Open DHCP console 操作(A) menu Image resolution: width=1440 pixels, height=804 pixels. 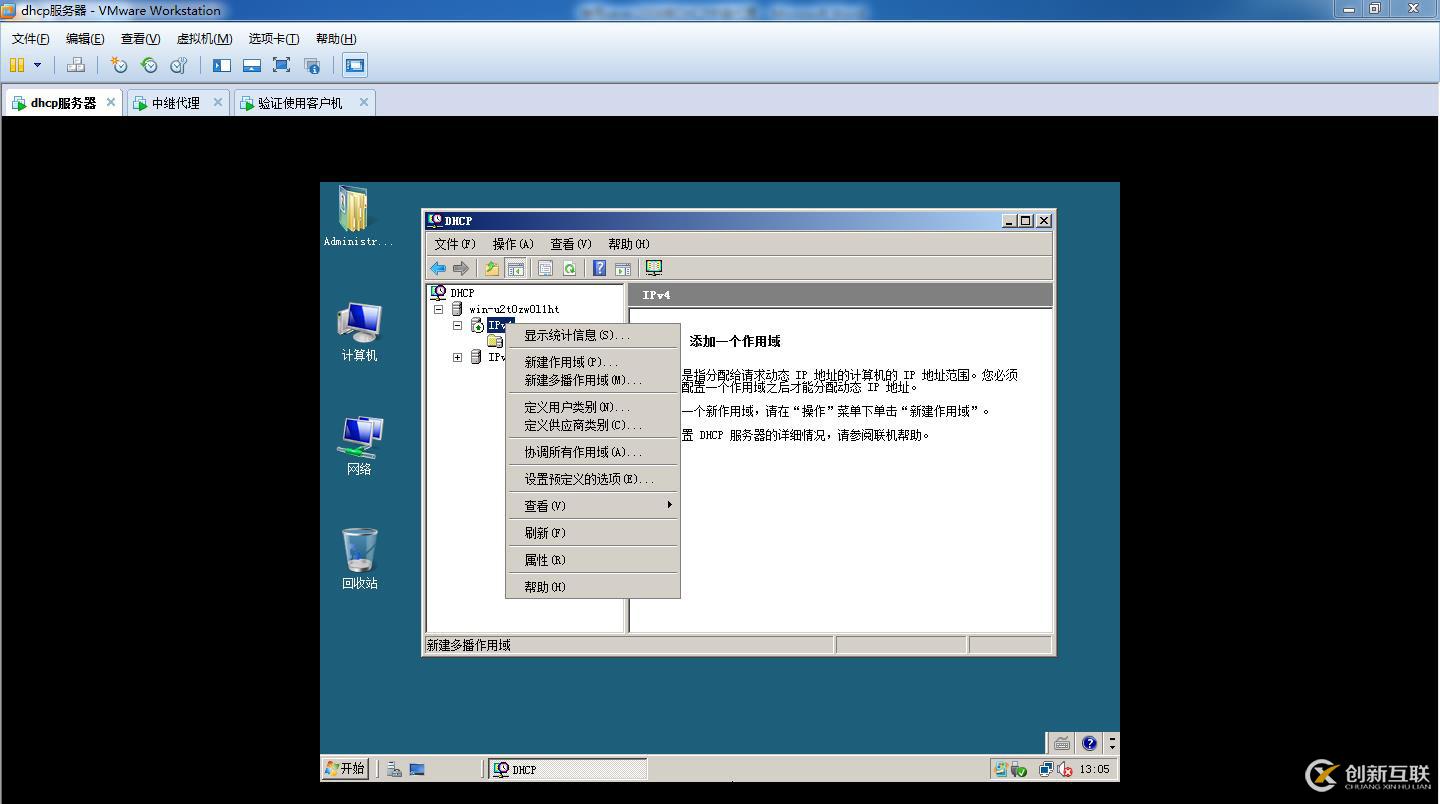(513, 244)
